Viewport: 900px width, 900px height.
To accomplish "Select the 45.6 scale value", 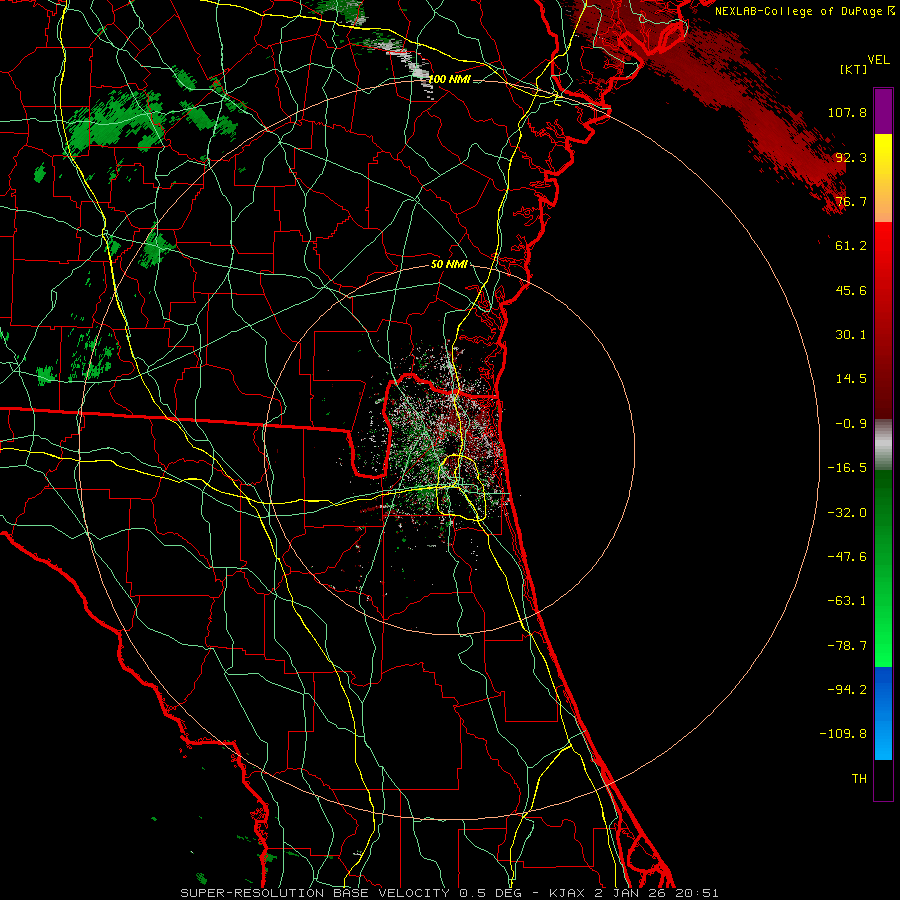I will [851, 290].
